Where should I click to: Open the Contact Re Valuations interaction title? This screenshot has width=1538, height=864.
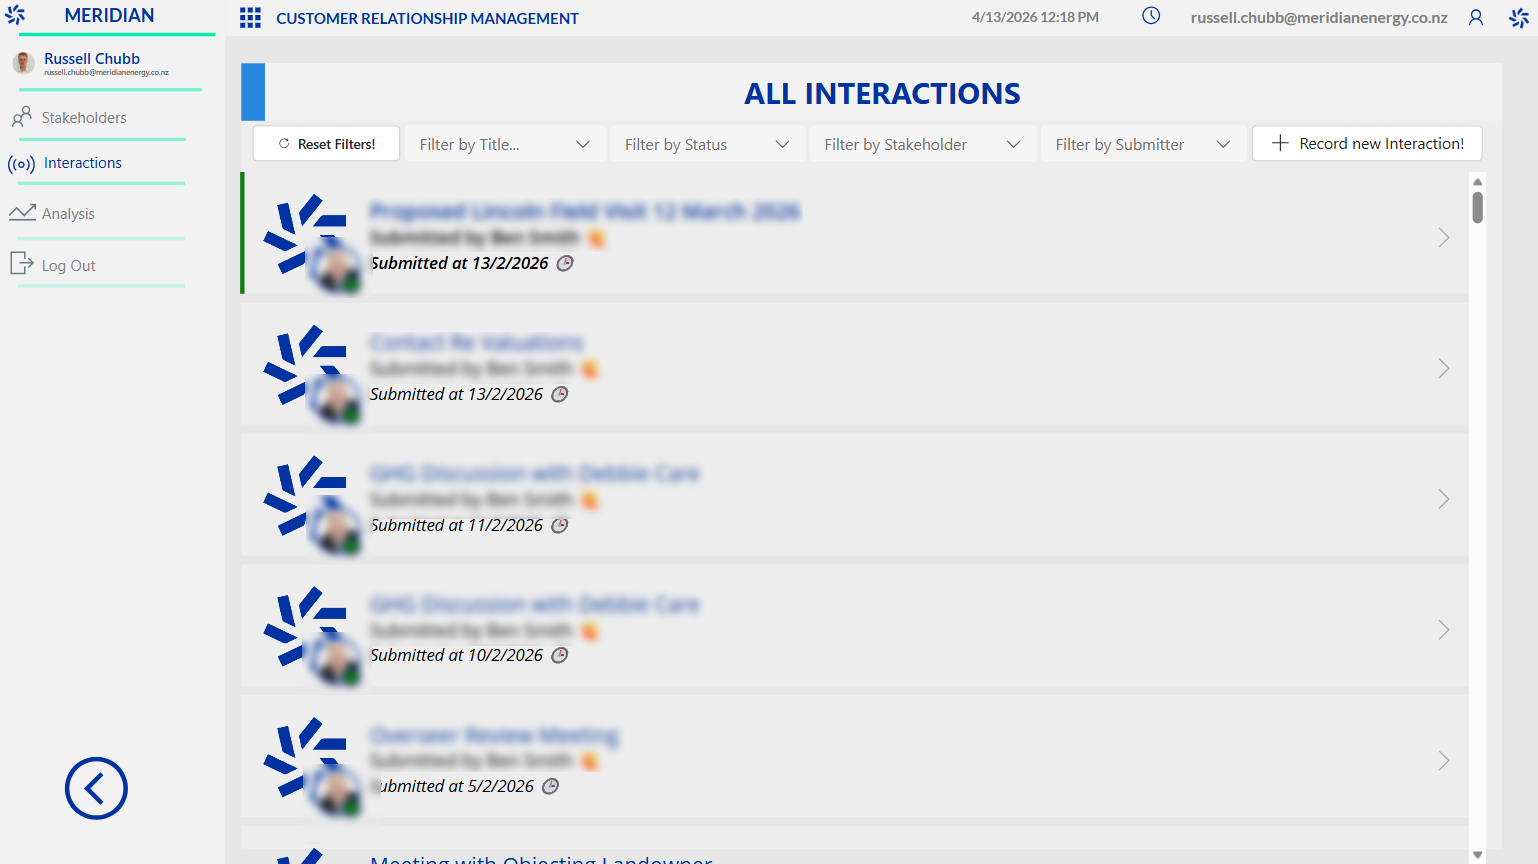coord(477,342)
